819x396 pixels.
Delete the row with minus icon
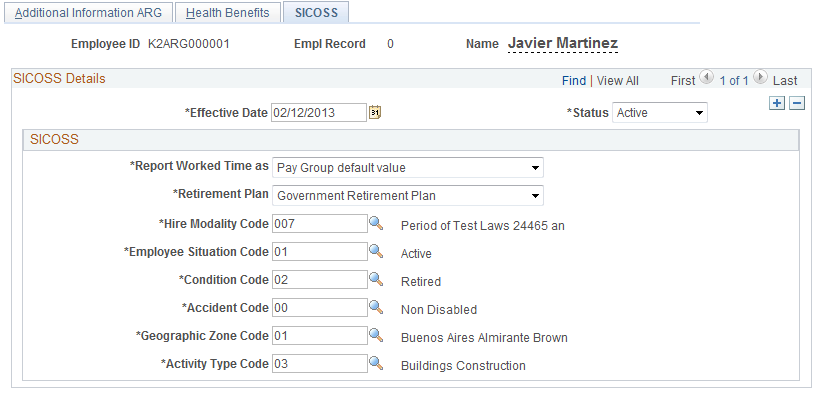[797, 103]
